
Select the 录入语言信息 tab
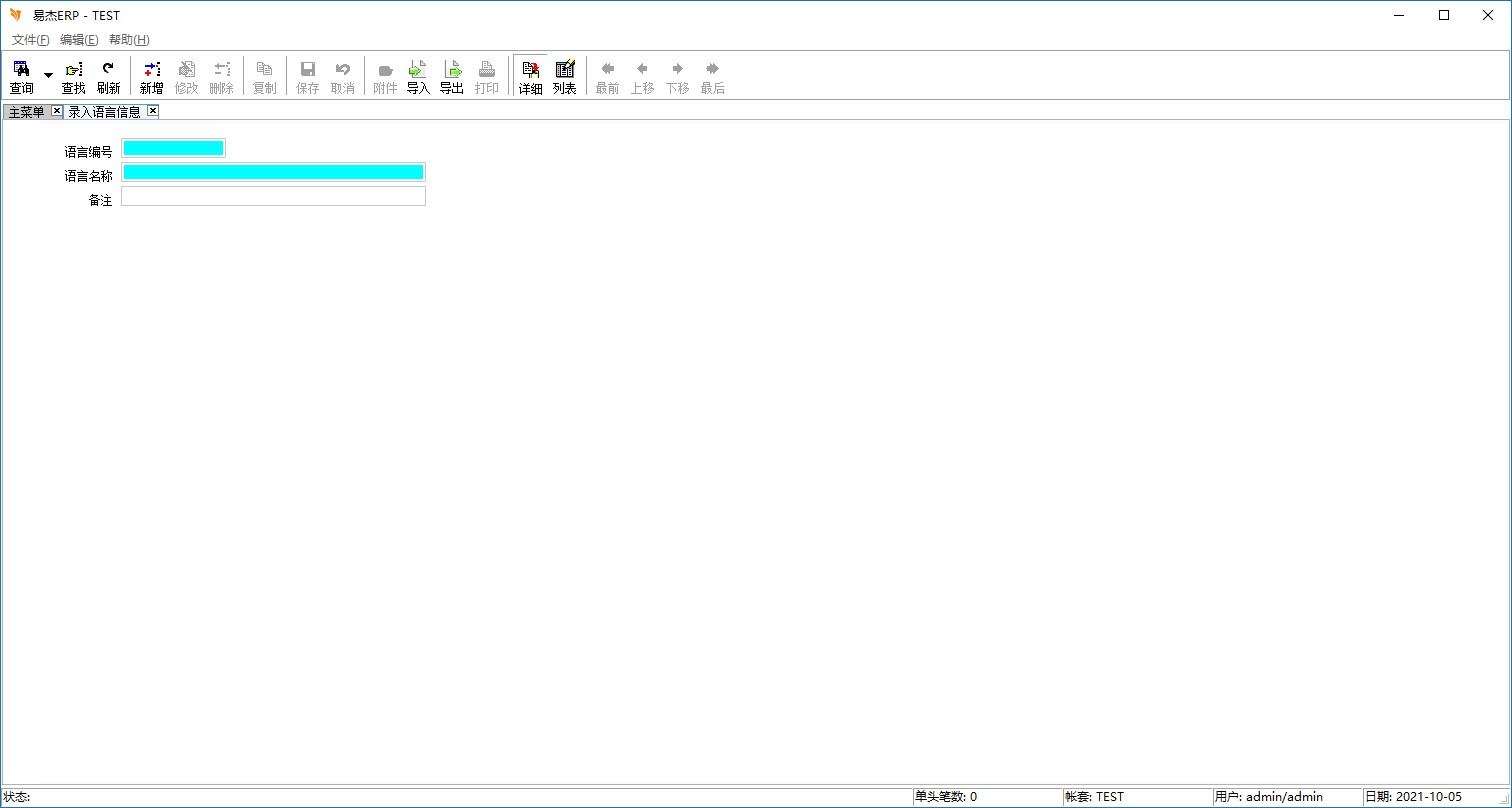pyautogui.click(x=104, y=112)
